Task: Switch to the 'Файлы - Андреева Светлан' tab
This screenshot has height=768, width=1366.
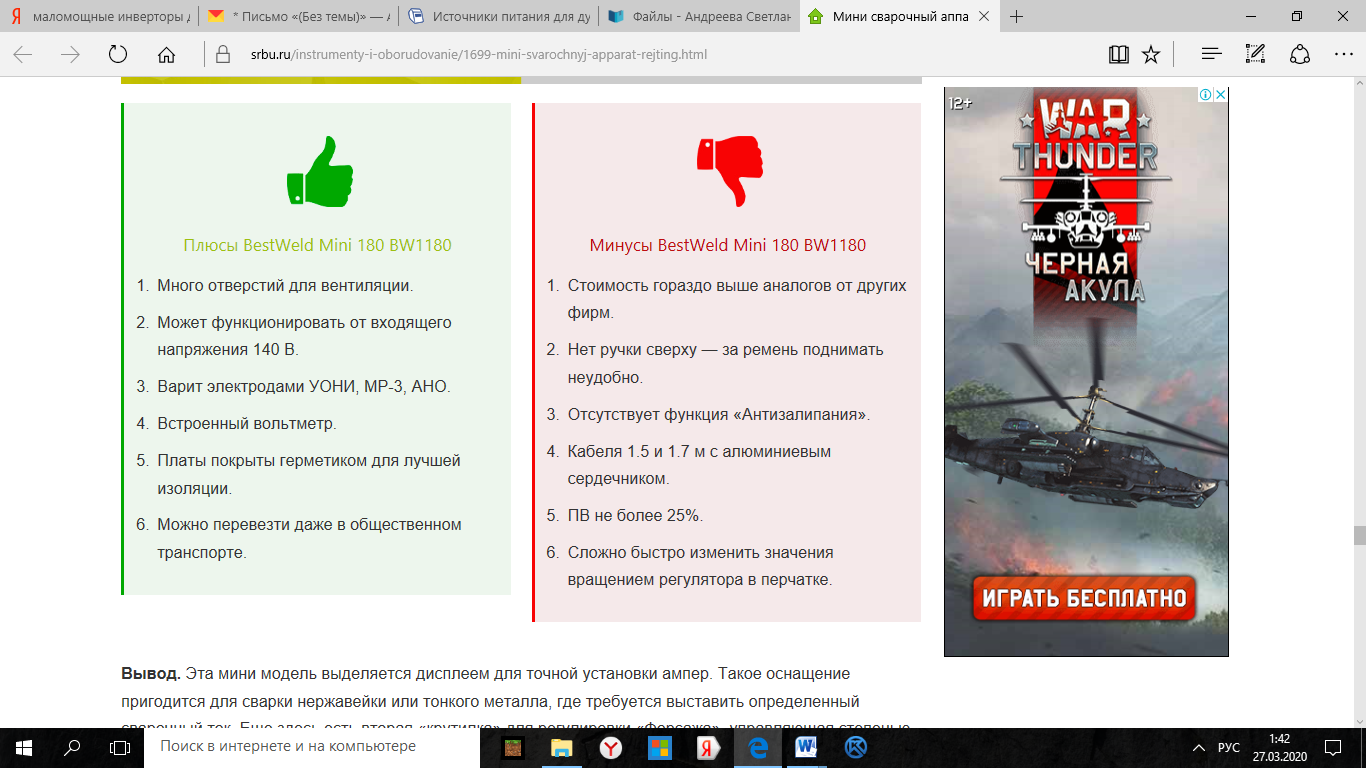Action: pyautogui.click(x=698, y=16)
